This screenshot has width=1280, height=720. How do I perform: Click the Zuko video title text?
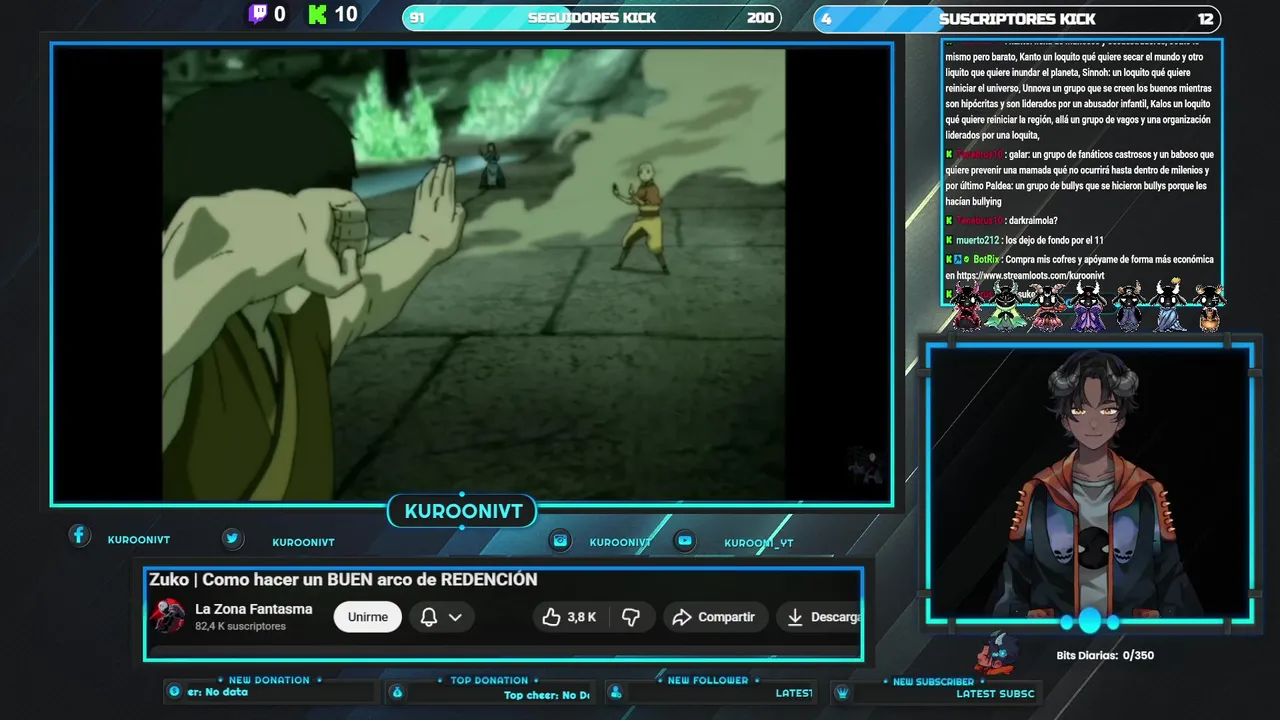pyautogui.click(x=343, y=579)
